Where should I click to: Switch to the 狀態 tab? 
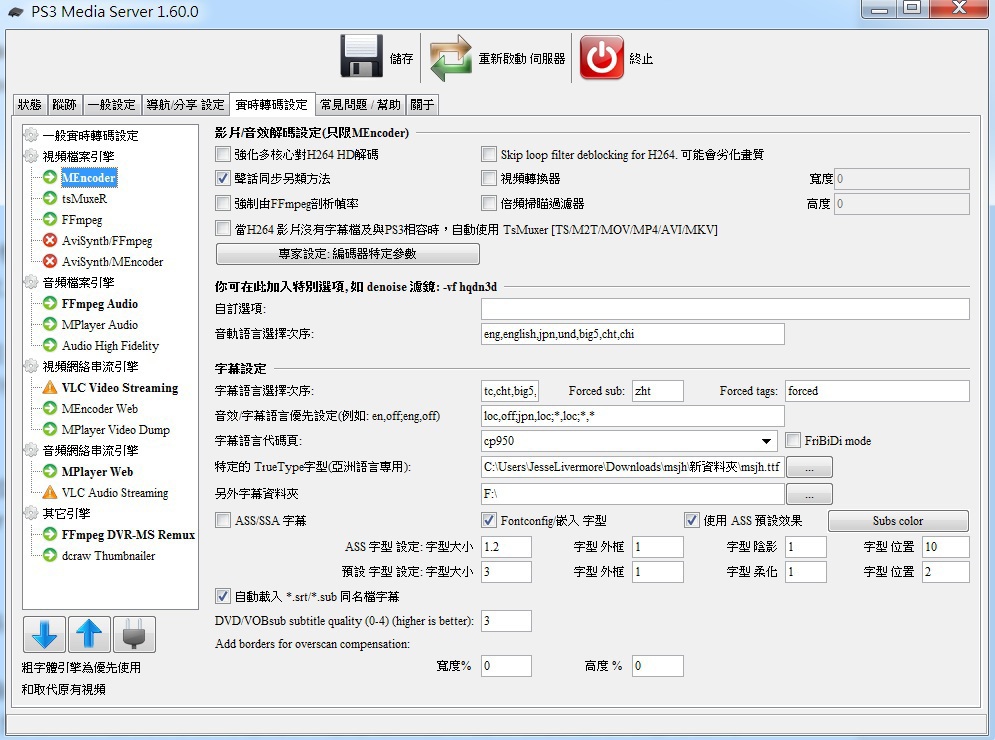click(x=30, y=104)
